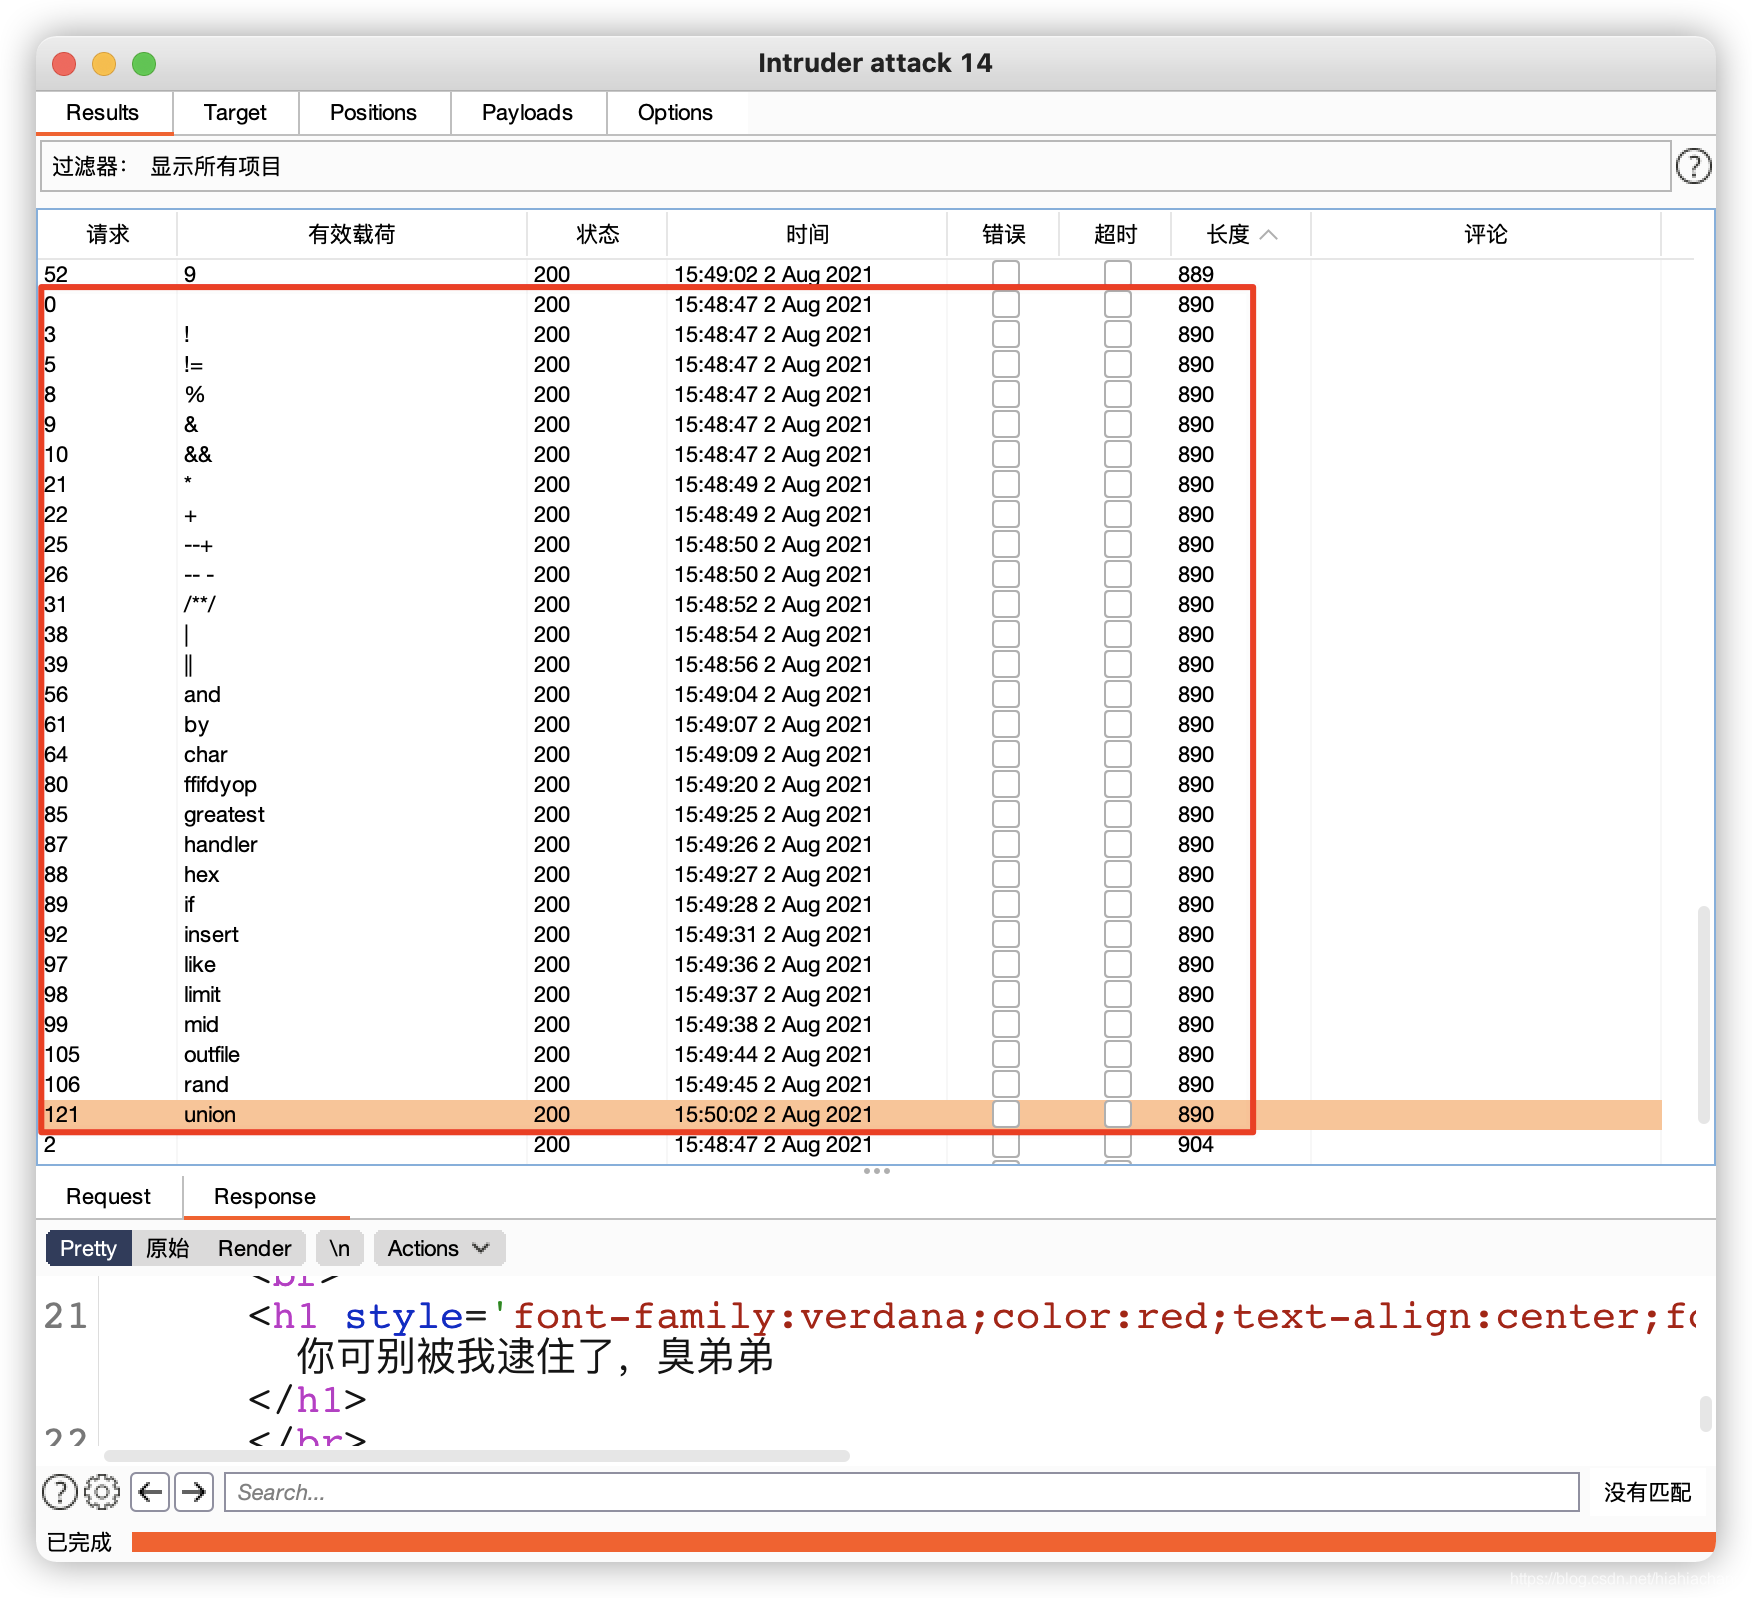Select the row with payload '--+'
The height and width of the screenshot is (1598, 1752).
[x=851, y=544]
